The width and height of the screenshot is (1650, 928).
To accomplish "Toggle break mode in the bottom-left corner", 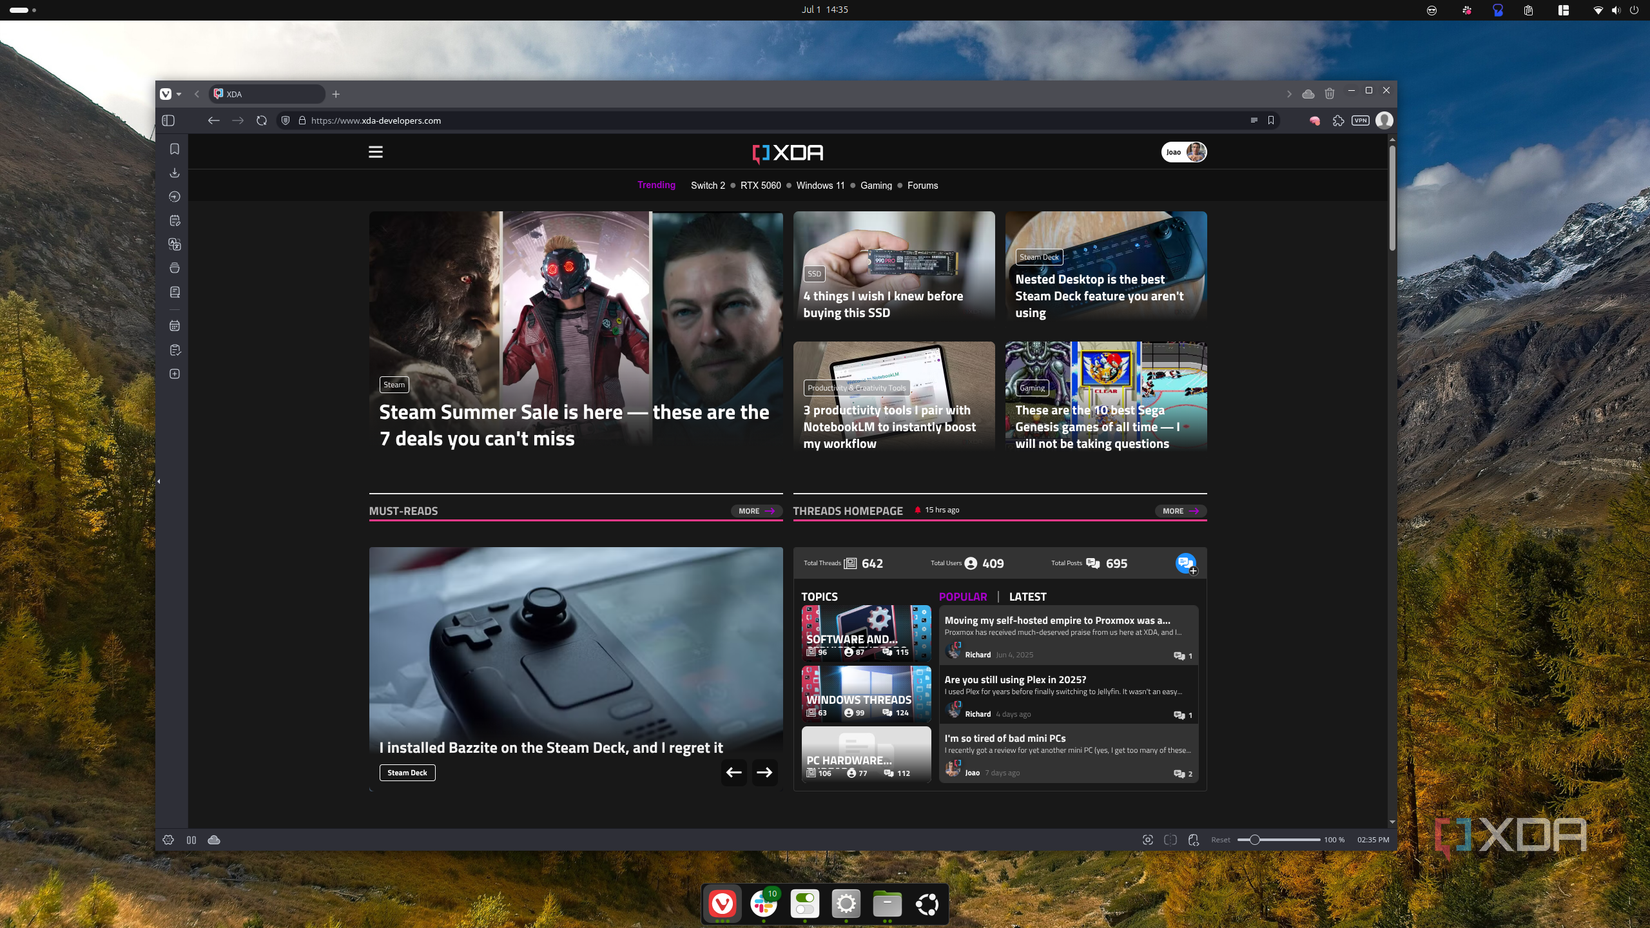I will (x=191, y=840).
